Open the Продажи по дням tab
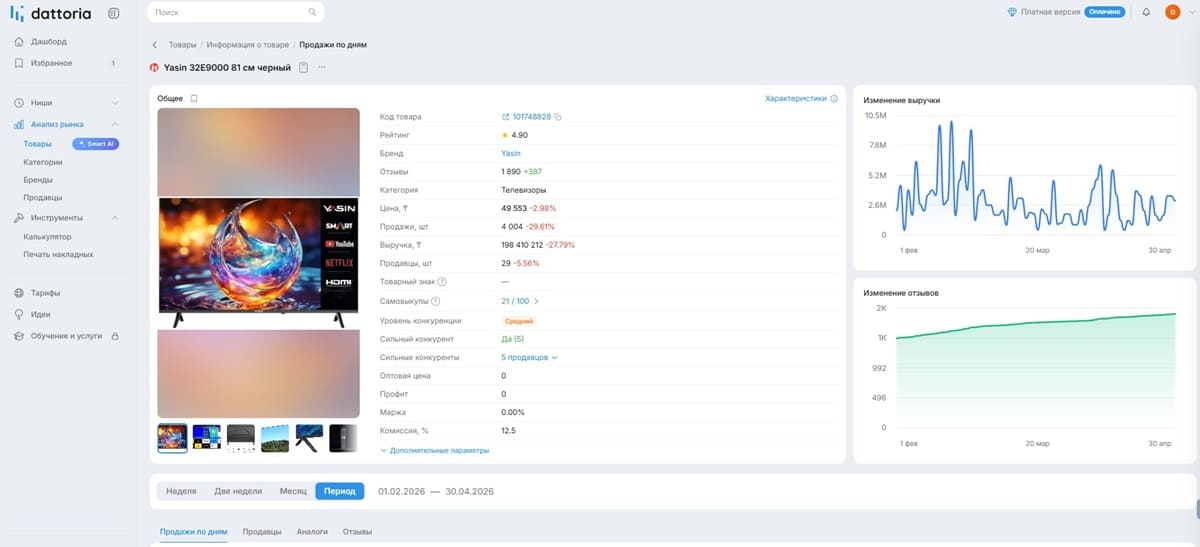This screenshot has width=1200, height=547. [x=193, y=532]
